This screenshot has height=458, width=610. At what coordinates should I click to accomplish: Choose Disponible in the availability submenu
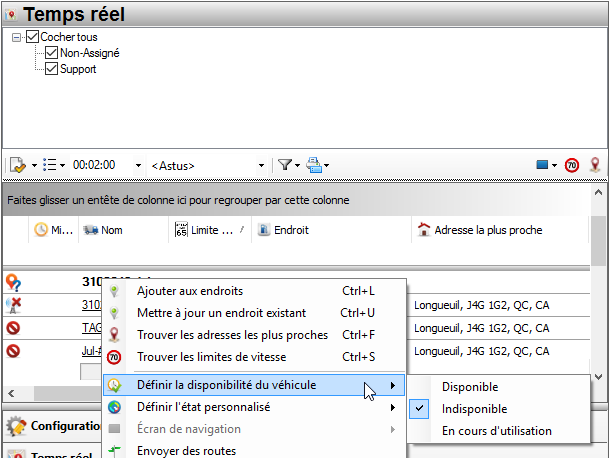point(470,387)
